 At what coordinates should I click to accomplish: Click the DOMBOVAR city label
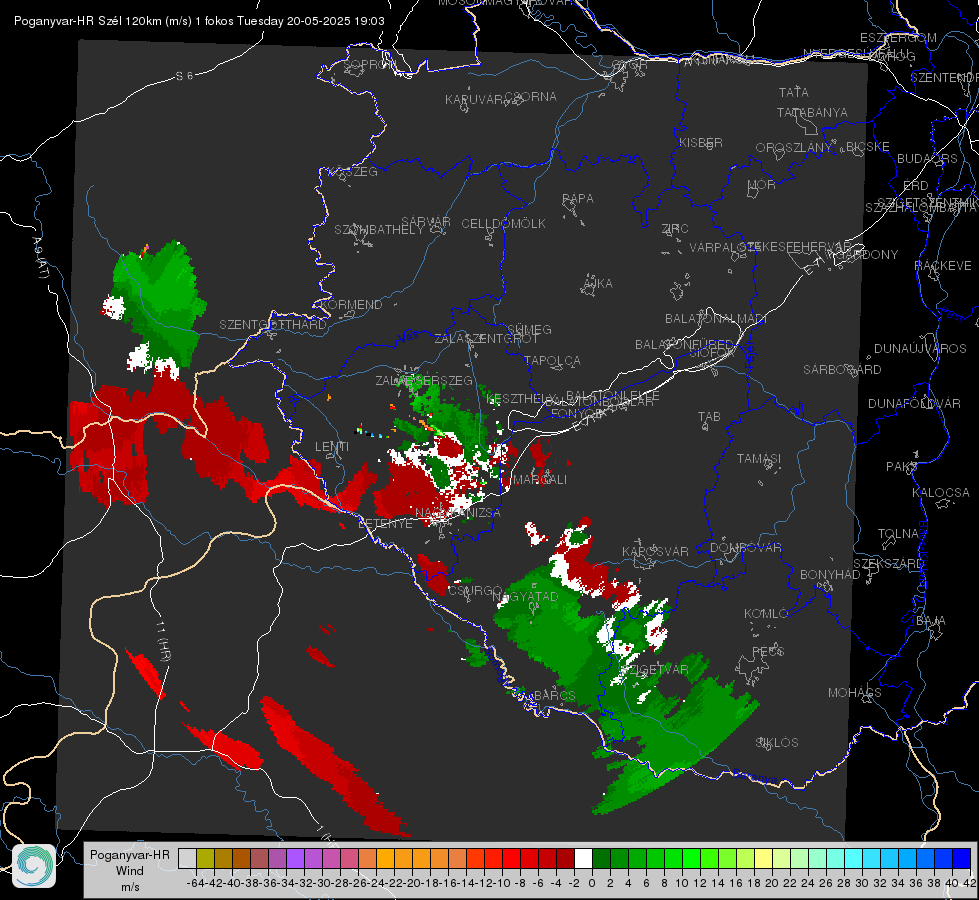pyautogui.click(x=745, y=548)
